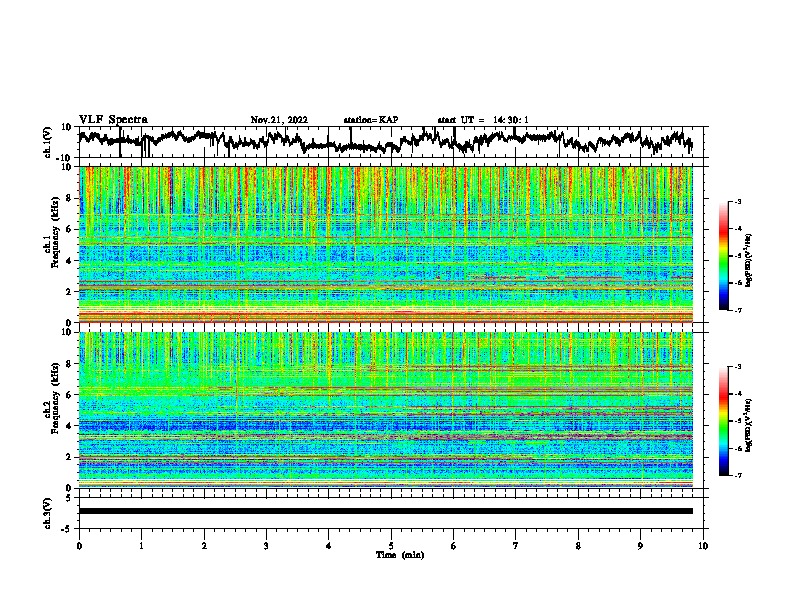
Task: Click time axis tick label "5"
Action: tap(391, 546)
